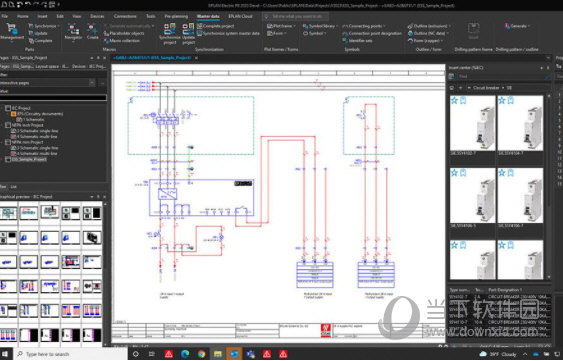
Task: Click the macros Navigator icon
Action: 73,28
